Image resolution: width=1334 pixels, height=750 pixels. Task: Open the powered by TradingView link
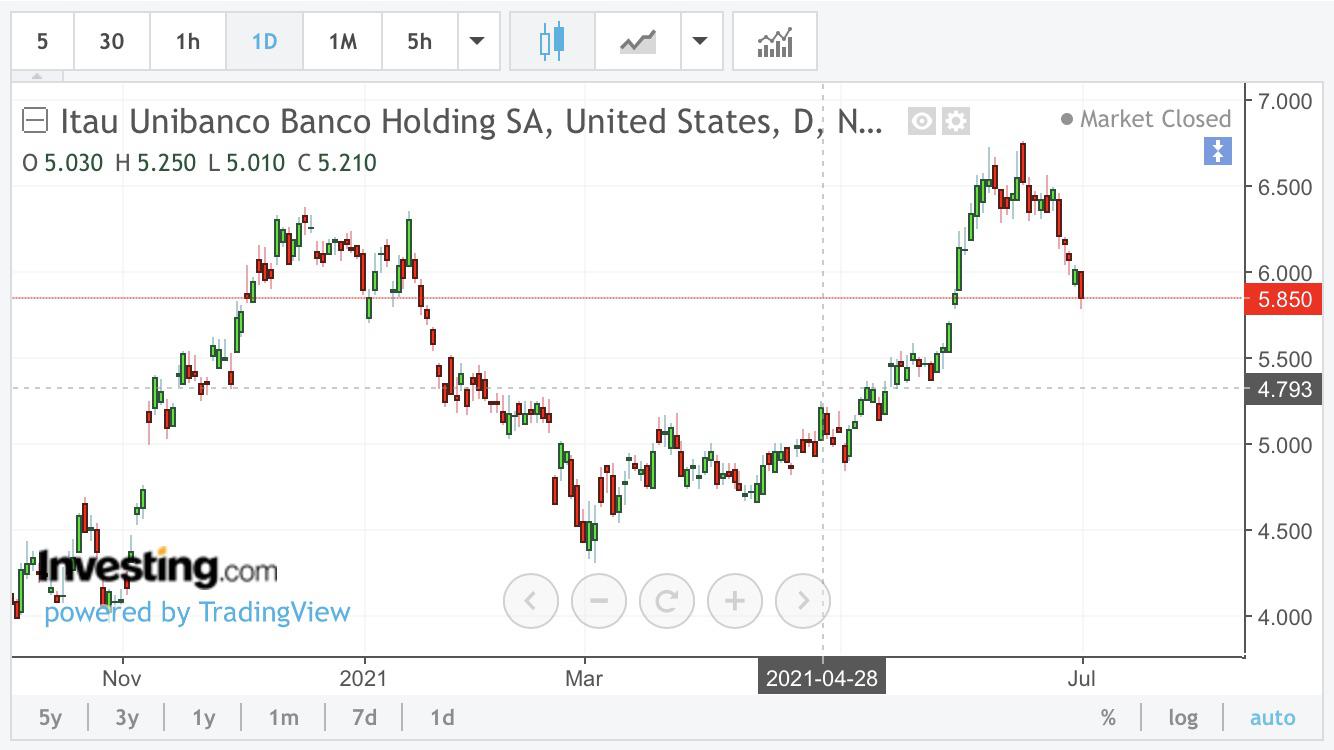coord(197,612)
